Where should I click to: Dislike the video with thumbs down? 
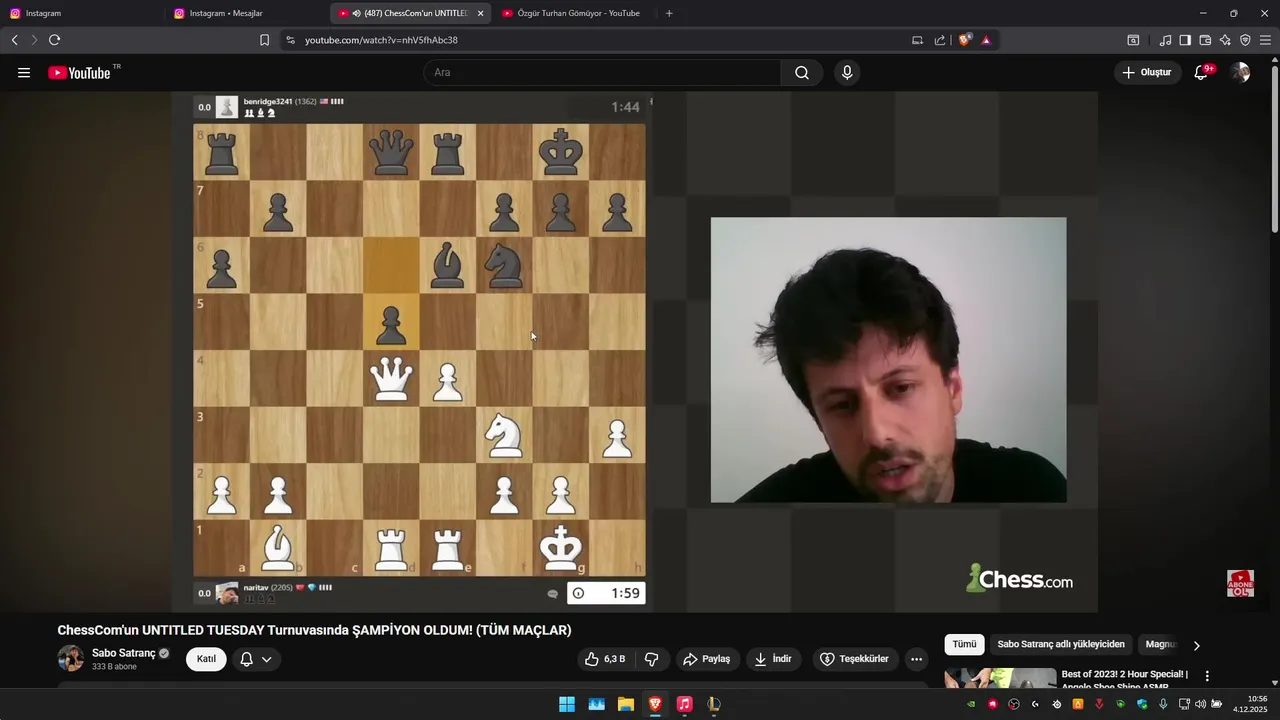(651, 659)
